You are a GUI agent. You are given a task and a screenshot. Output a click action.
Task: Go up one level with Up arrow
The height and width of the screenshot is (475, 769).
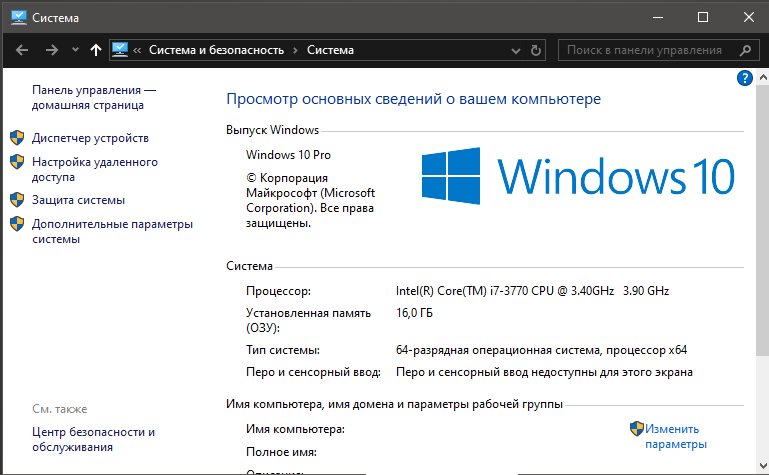[x=96, y=49]
